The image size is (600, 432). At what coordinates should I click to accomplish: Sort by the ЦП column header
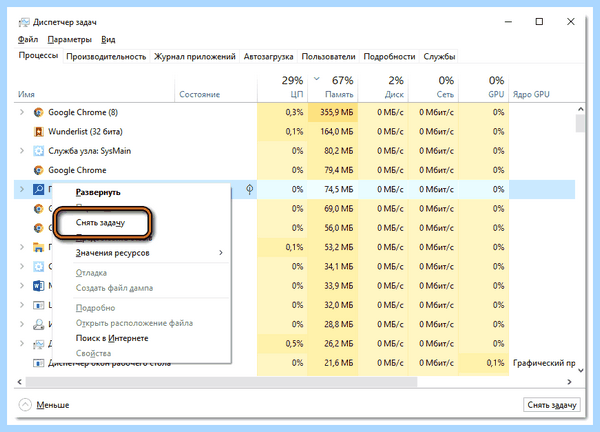coord(282,88)
